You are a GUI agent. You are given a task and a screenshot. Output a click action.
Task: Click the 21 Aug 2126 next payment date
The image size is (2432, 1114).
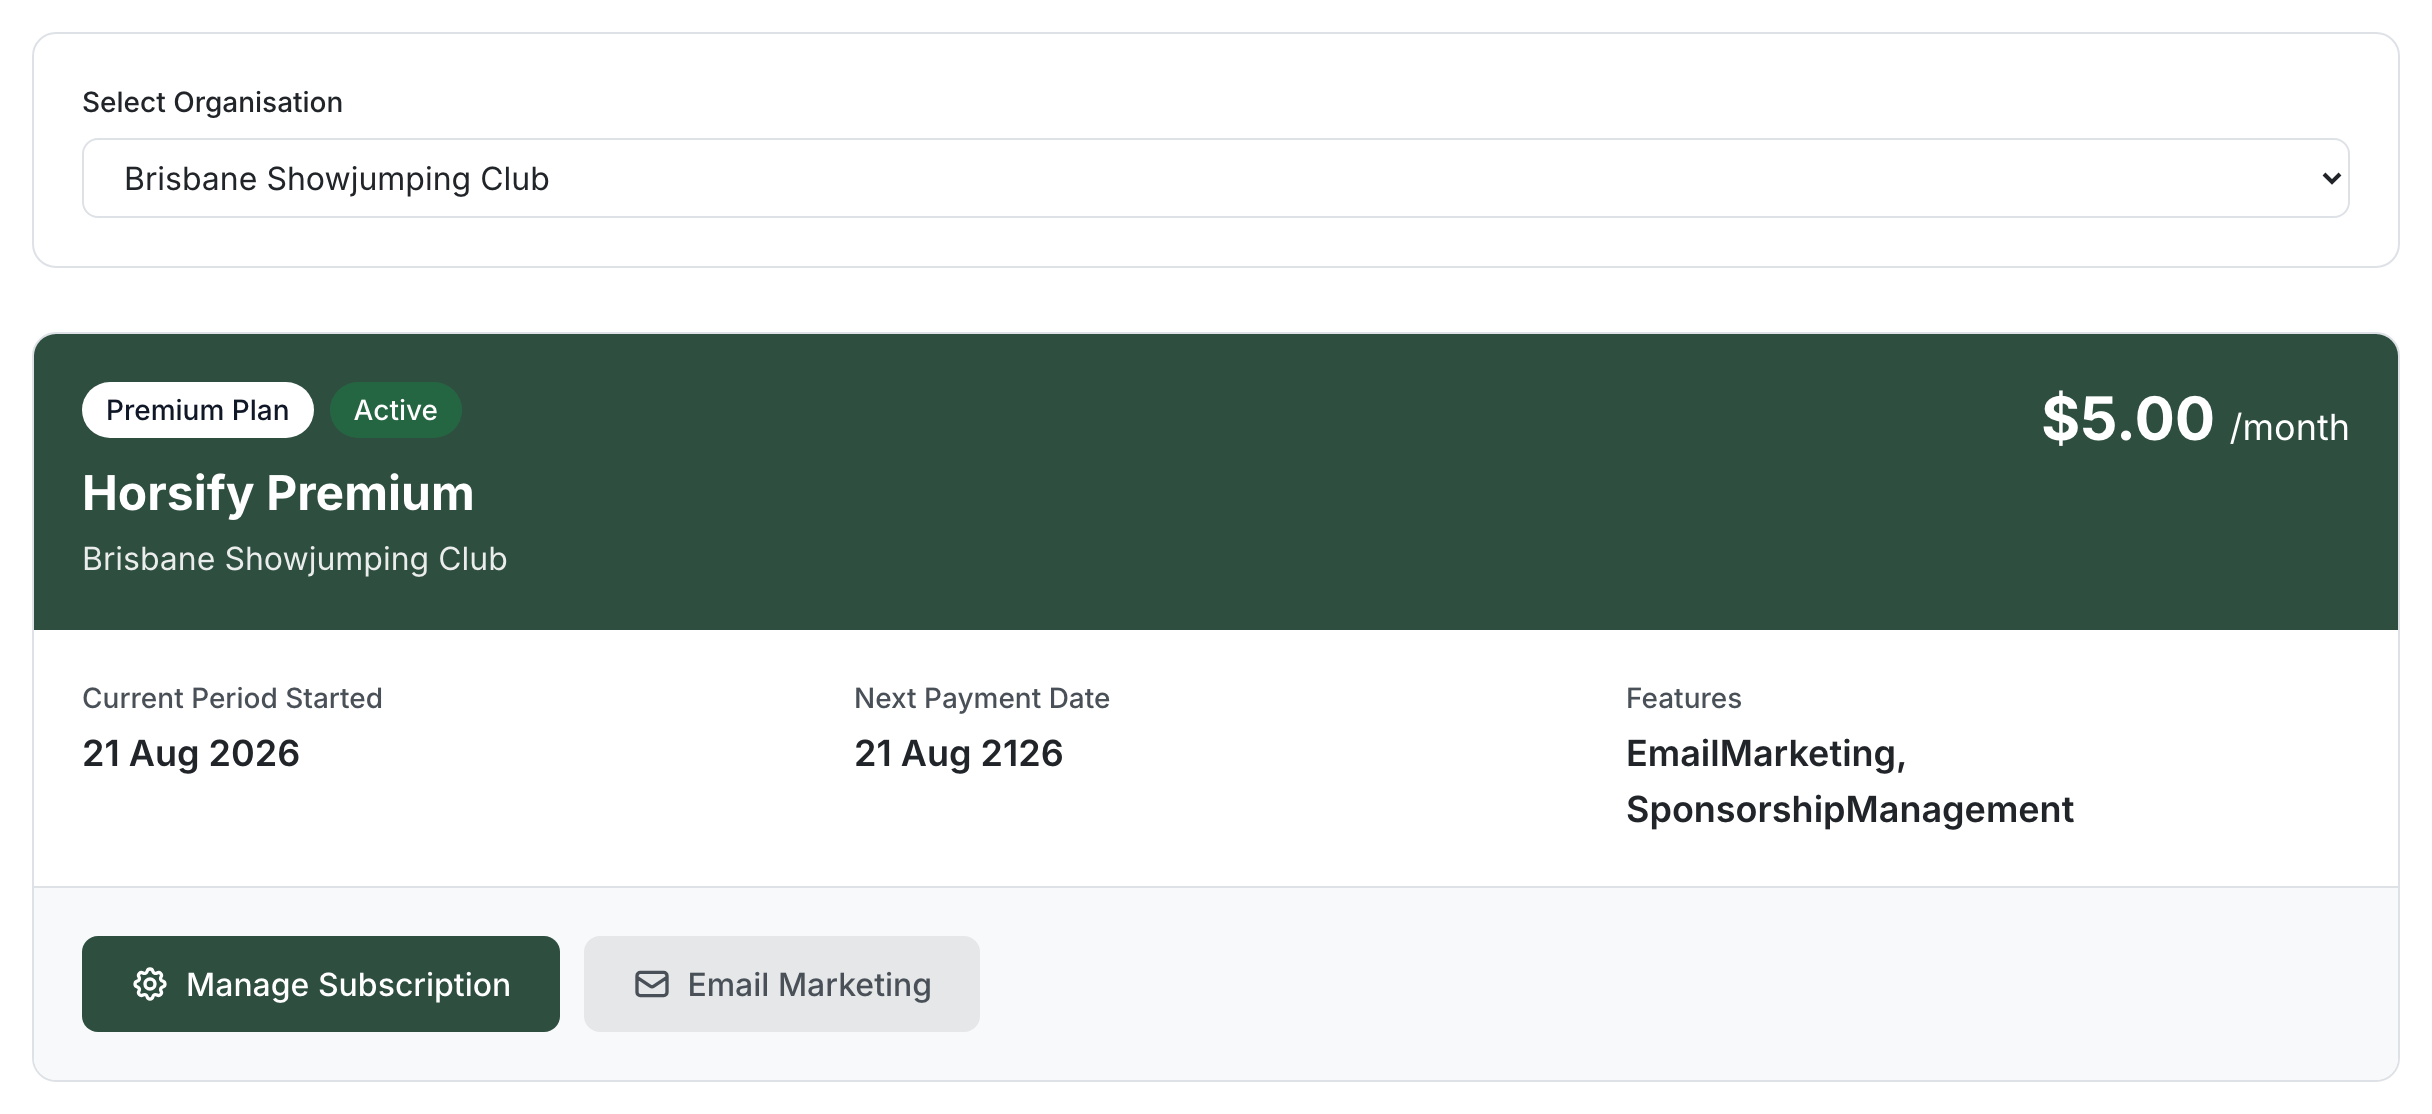click(958, 753)
